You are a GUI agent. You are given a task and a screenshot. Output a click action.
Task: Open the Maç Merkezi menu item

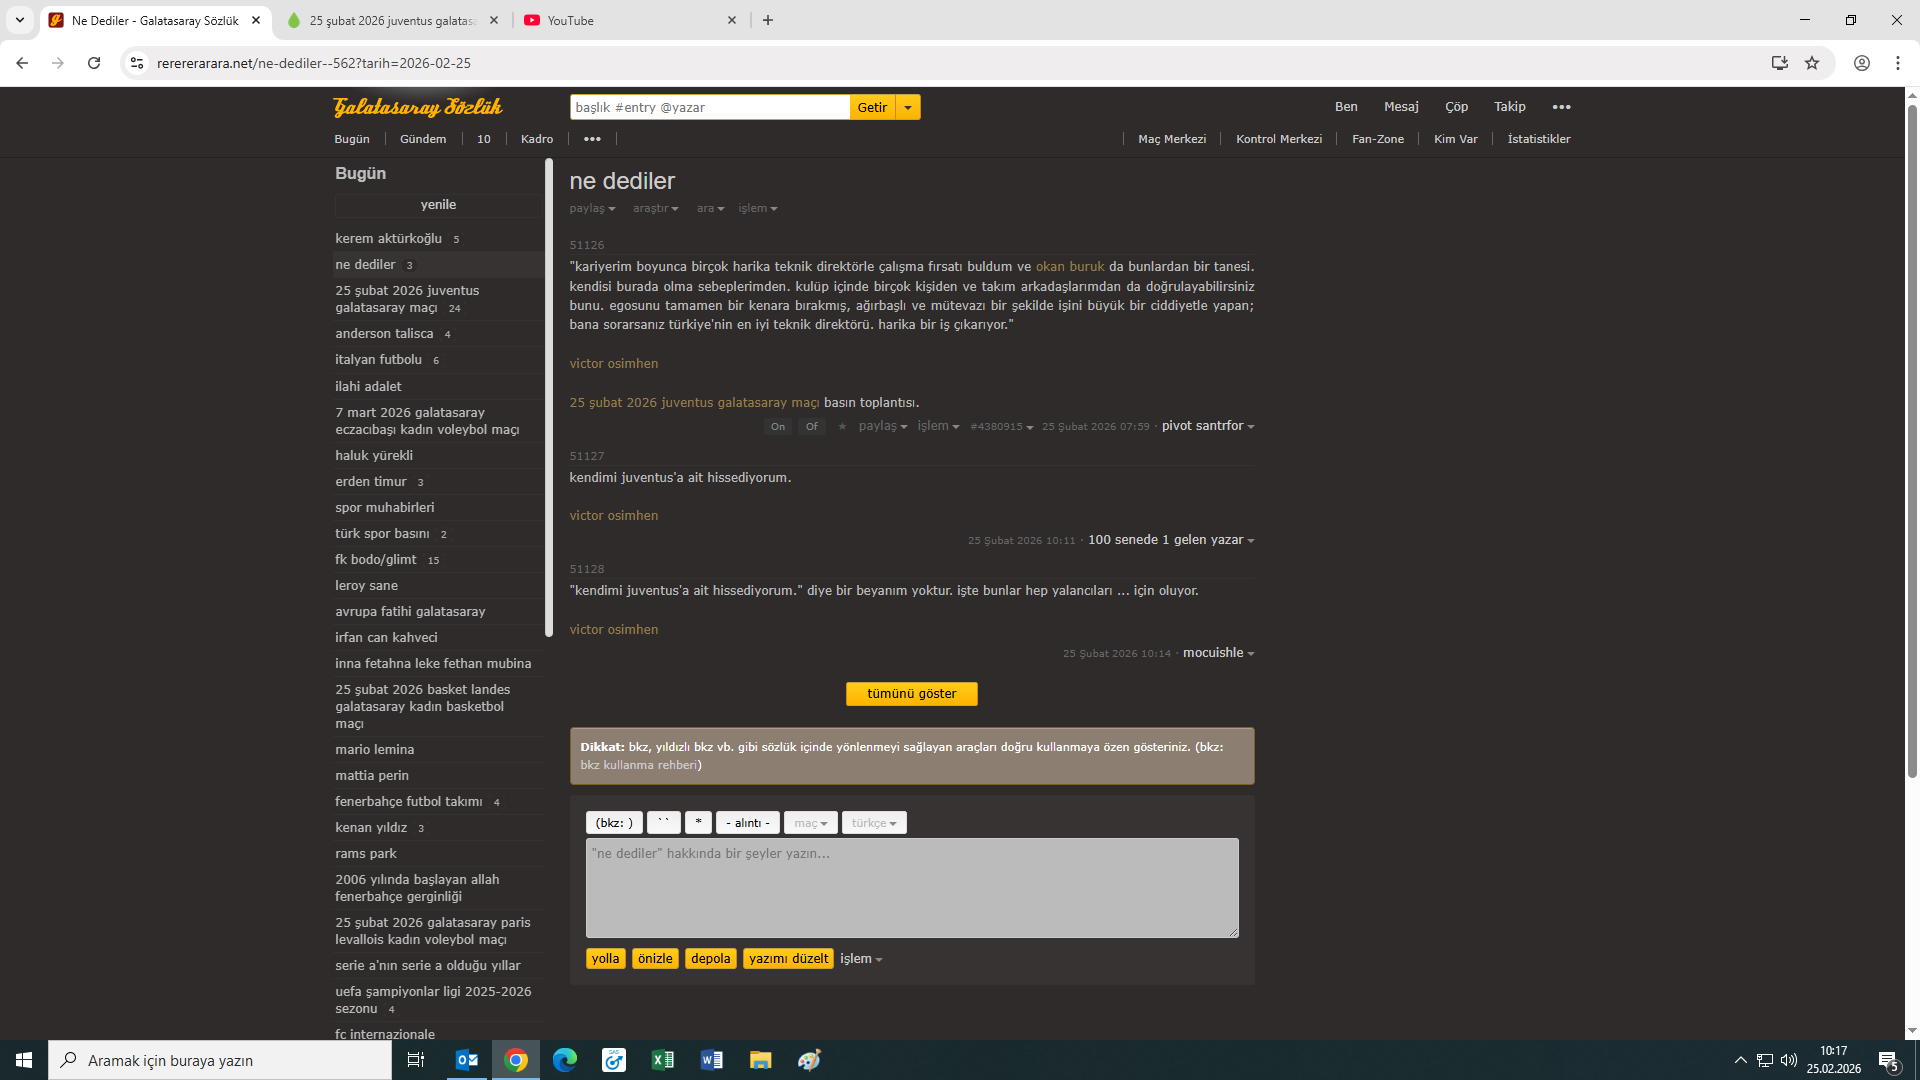(x=1172, y=139)
